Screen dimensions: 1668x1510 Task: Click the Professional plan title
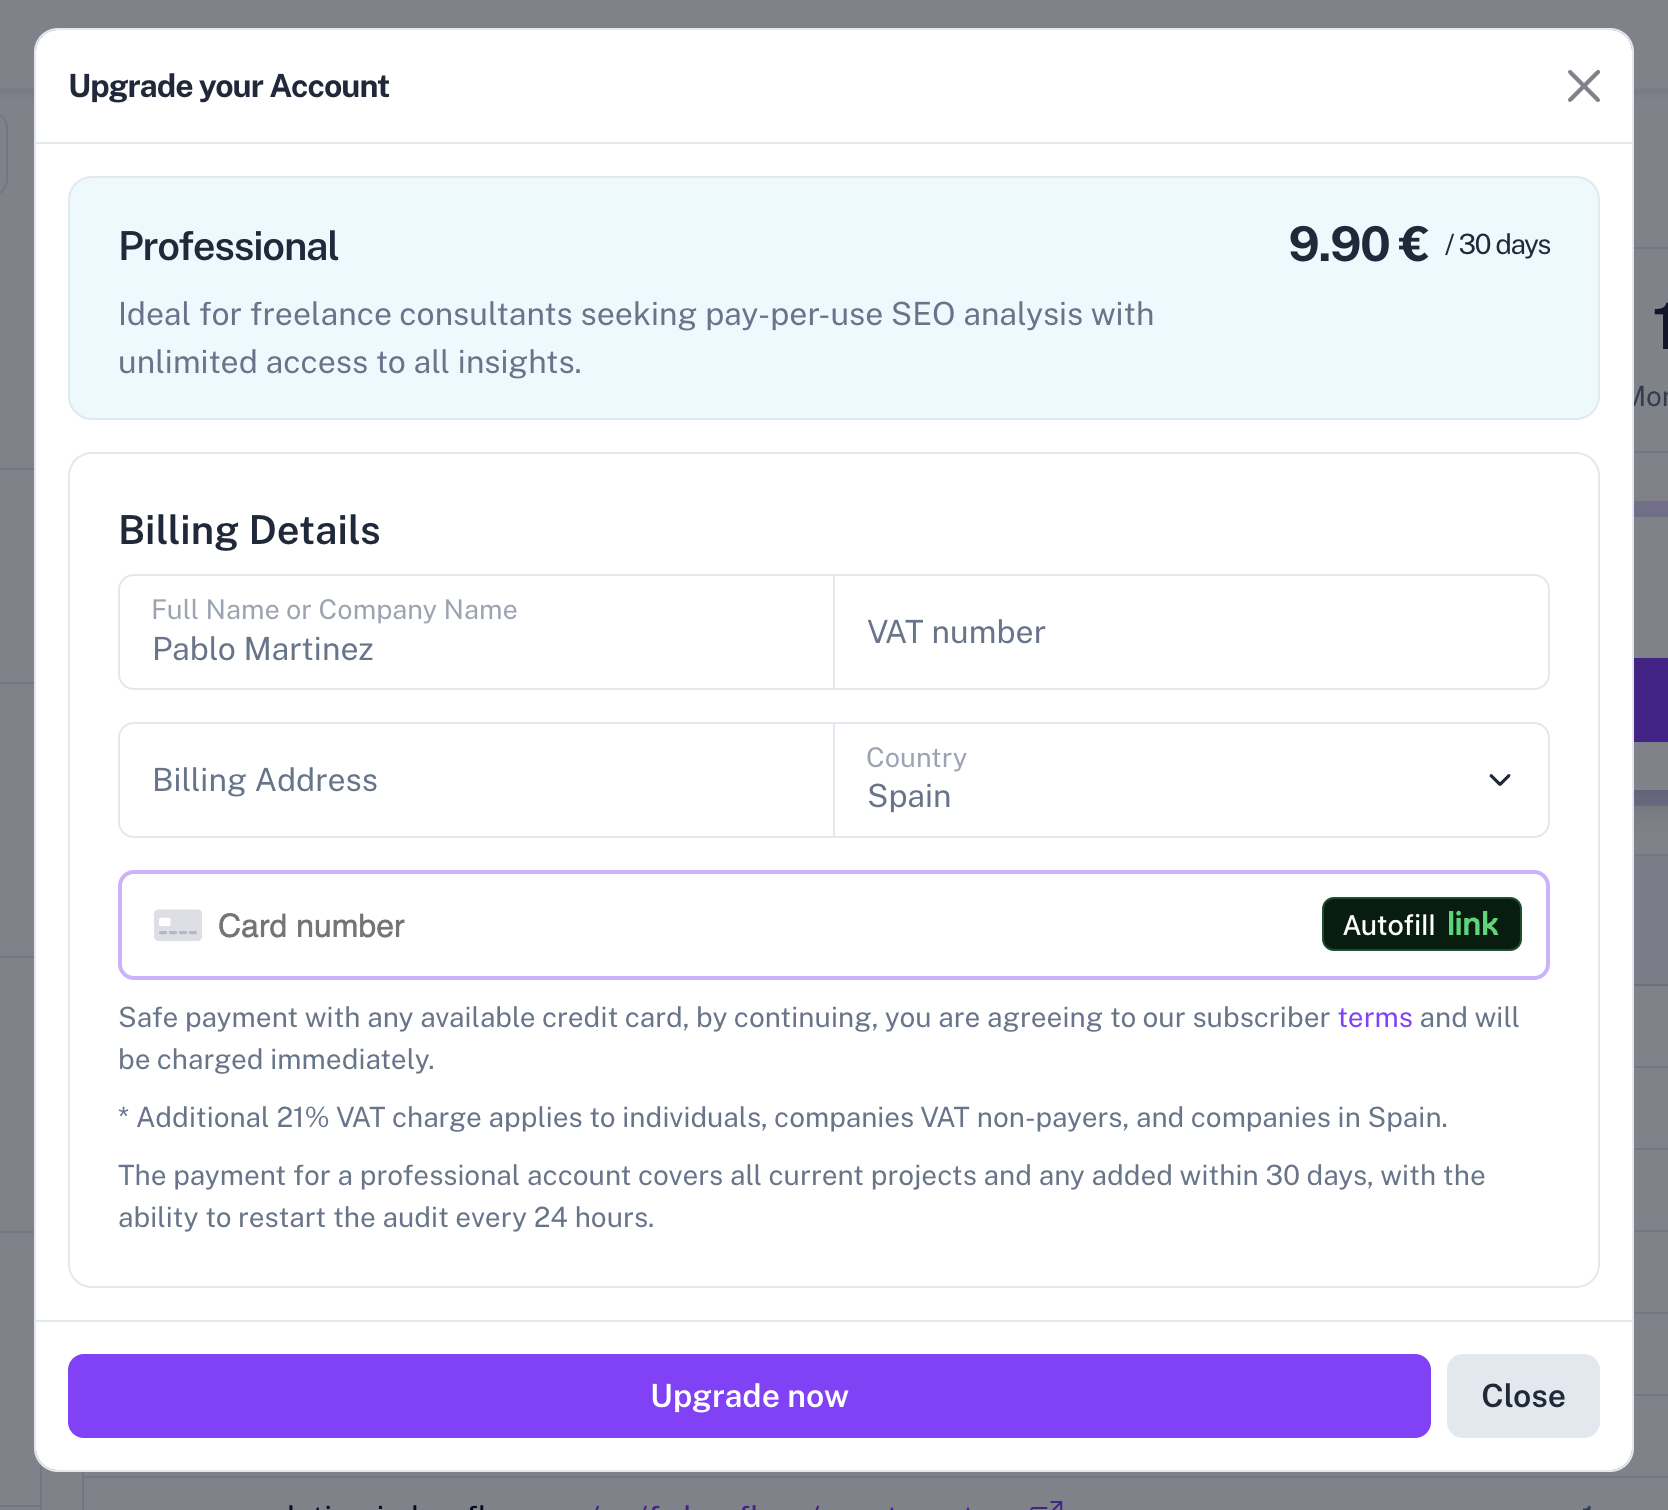228,247
